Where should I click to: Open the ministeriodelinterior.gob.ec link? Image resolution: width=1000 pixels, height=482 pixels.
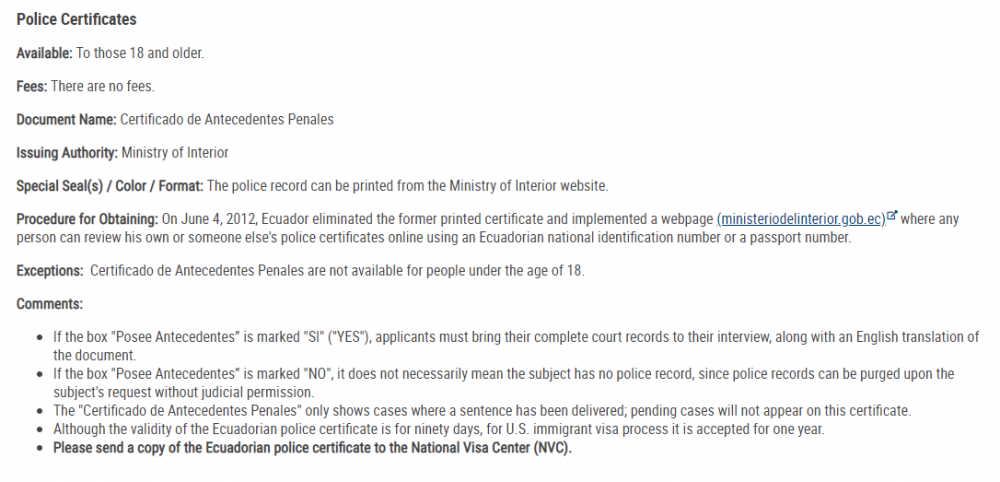pyautogui.click(x=801, y=219)
